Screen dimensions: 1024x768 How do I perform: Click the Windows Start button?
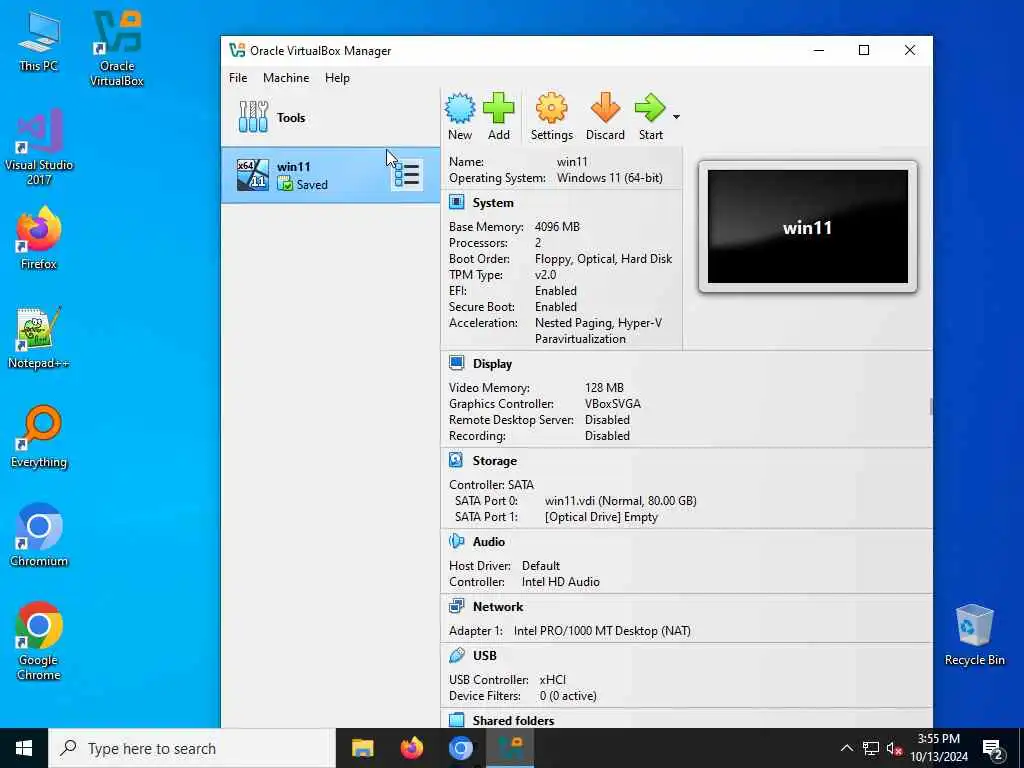coord(24,748)
